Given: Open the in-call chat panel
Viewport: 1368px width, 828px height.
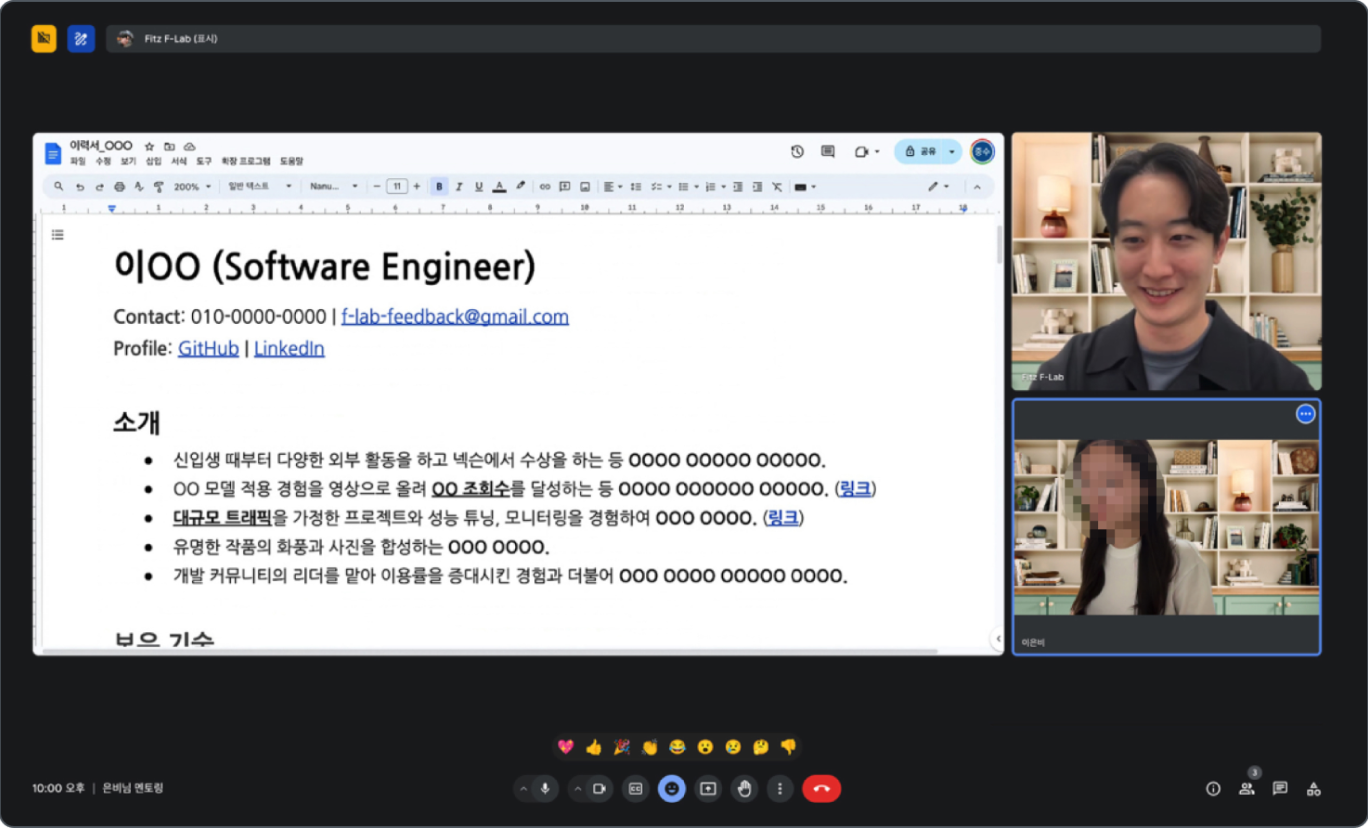Looking at the screenshot, I should tap(1280, 789).
